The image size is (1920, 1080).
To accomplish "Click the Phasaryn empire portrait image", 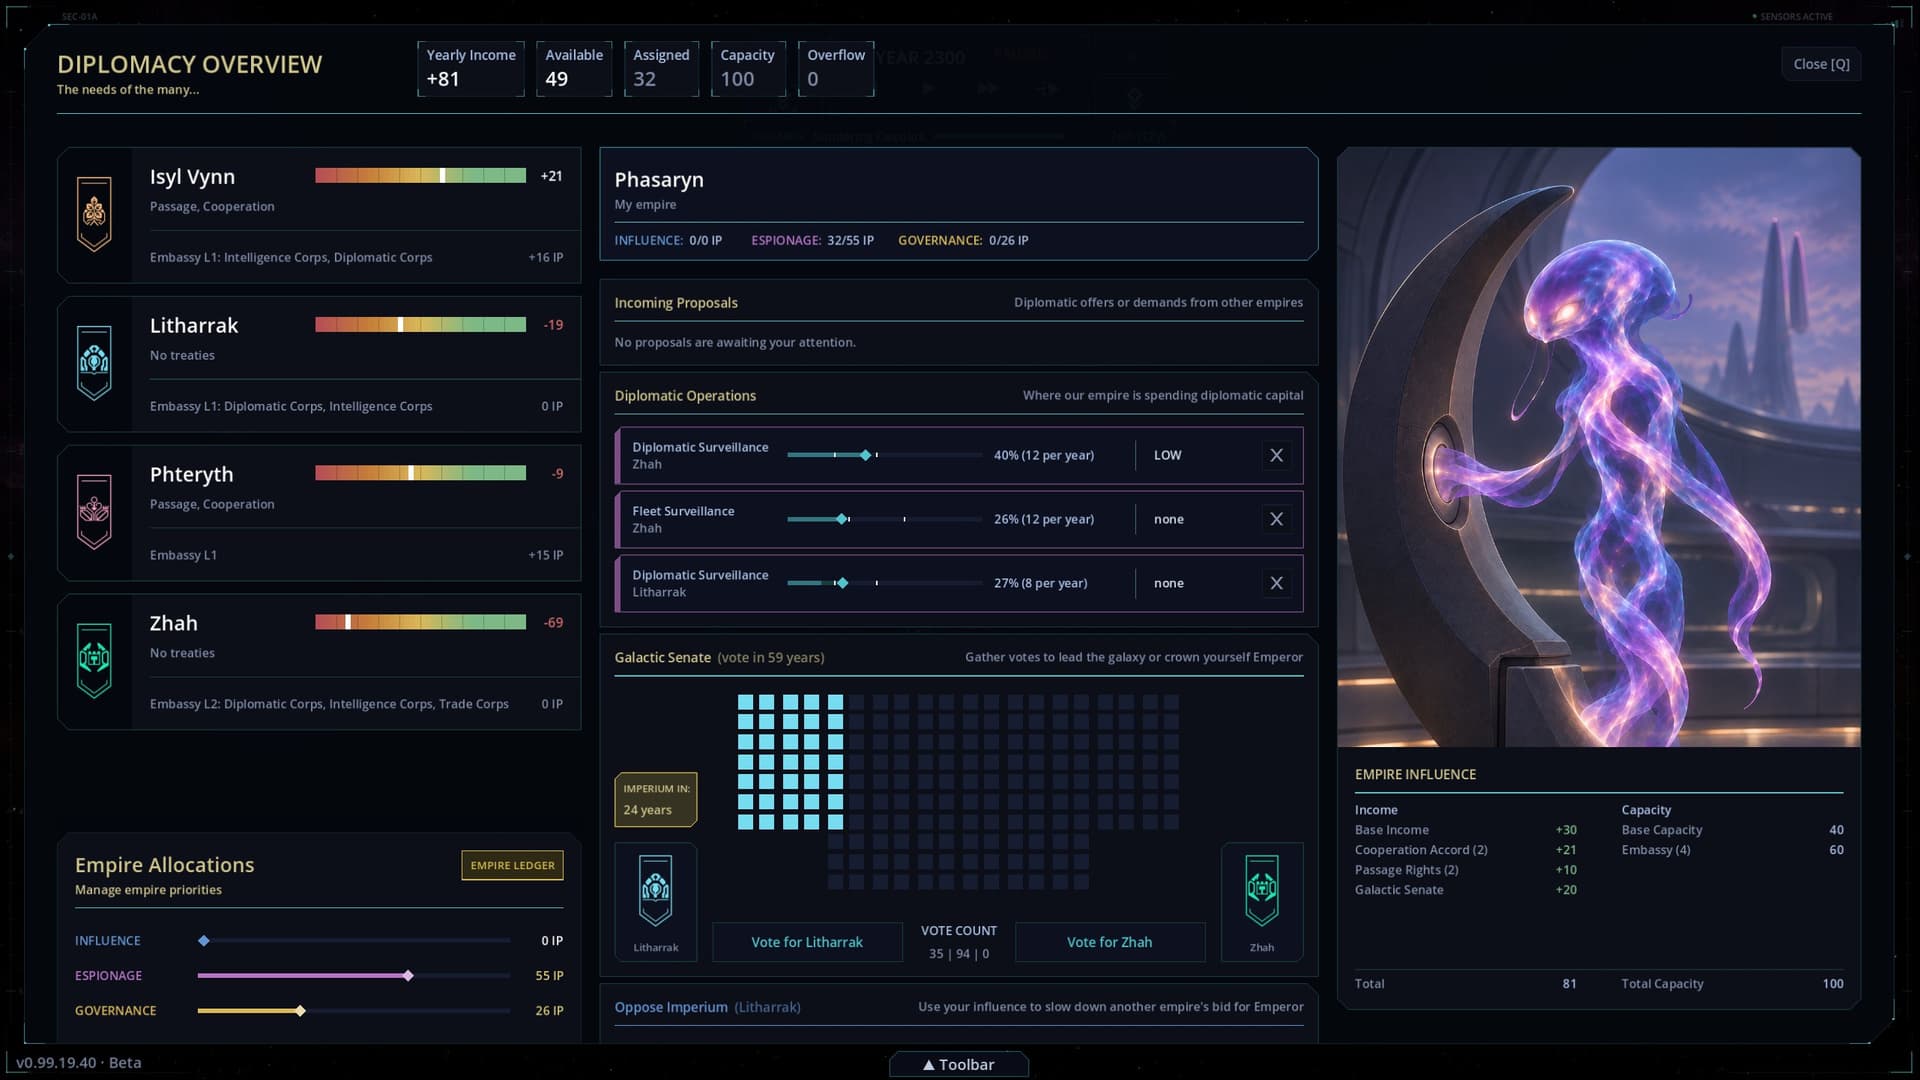I will click(x=1598, y=447).
